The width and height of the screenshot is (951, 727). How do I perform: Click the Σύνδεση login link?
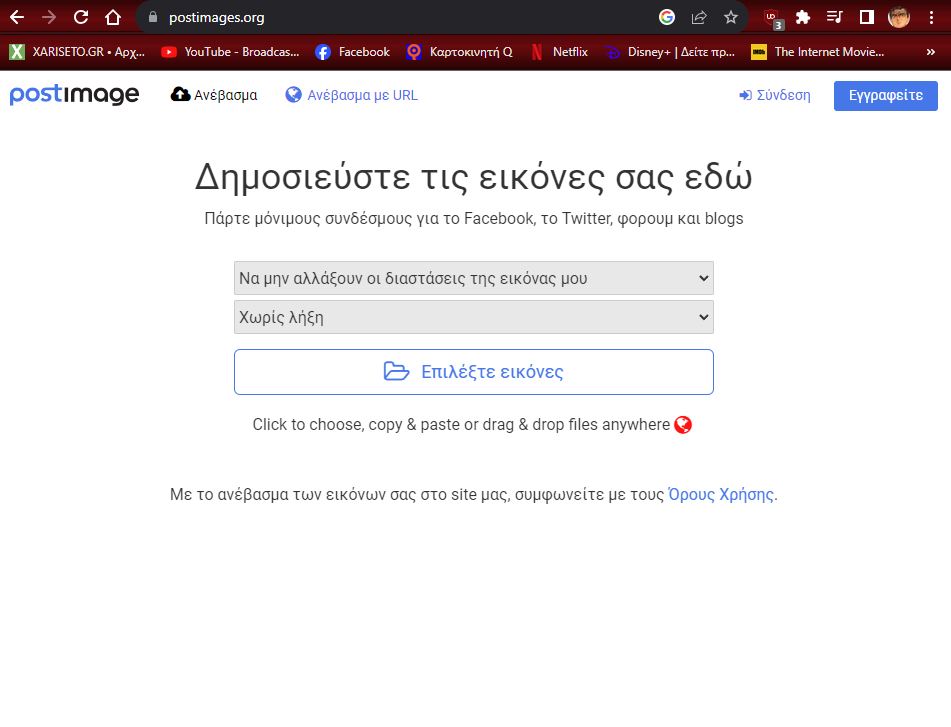[x=775, y=95]
